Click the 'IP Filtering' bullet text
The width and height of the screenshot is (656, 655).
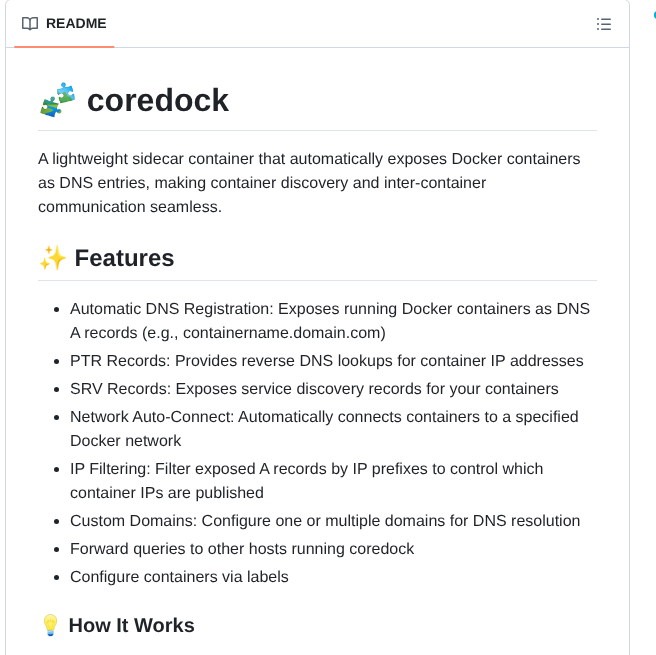click(306, 481)
